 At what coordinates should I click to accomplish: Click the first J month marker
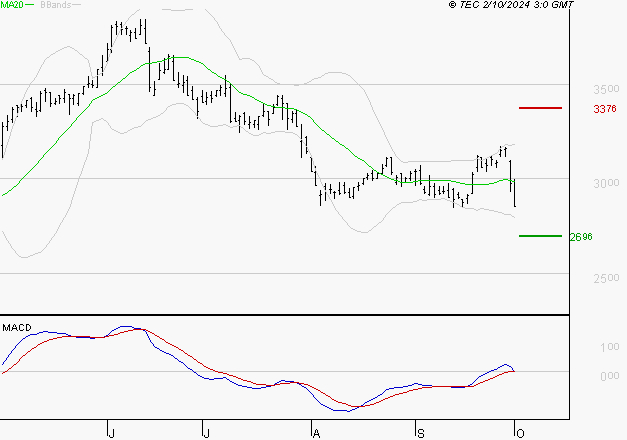(x=112, y=433)
